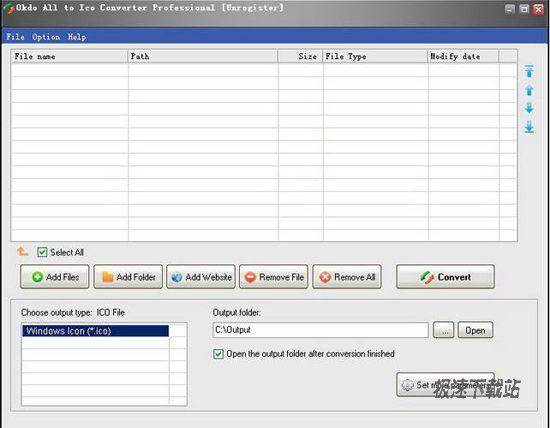The height and width of the screenshot is (428, 550).
Task: Open the Help menu
Action: (77, 37)
